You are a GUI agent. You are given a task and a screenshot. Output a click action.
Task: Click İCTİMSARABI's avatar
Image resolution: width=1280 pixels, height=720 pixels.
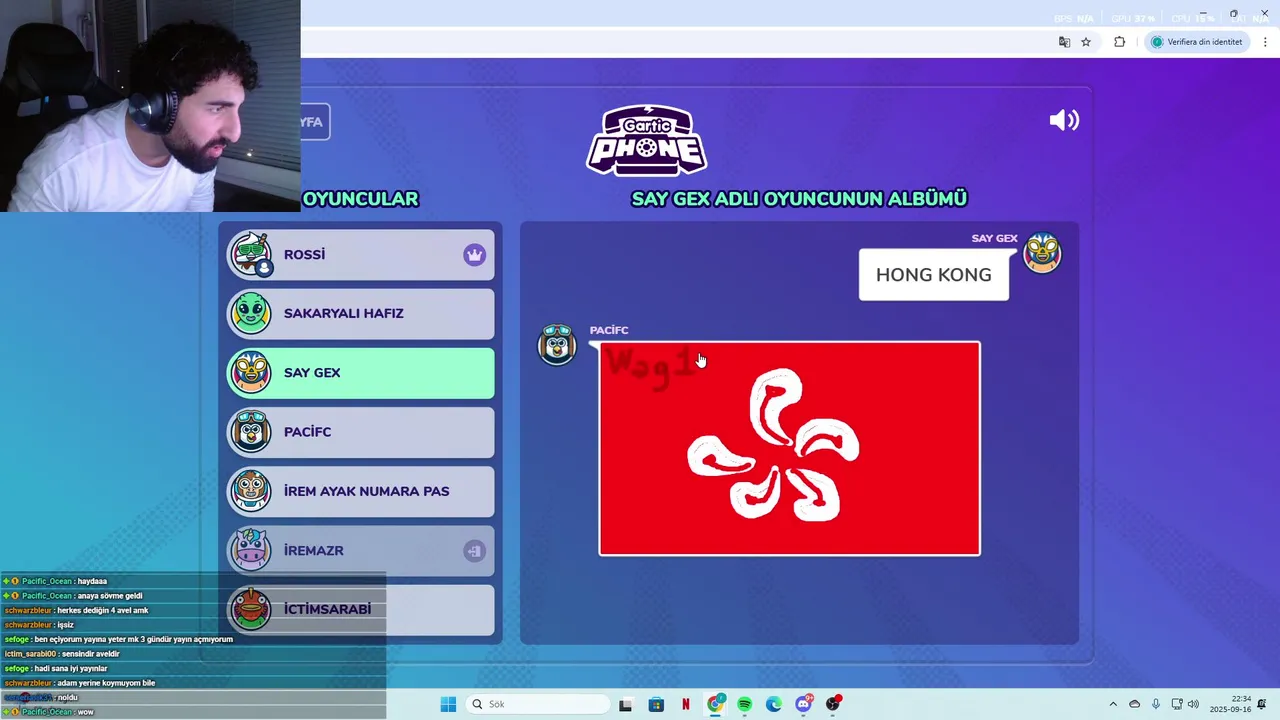point(250,608)
